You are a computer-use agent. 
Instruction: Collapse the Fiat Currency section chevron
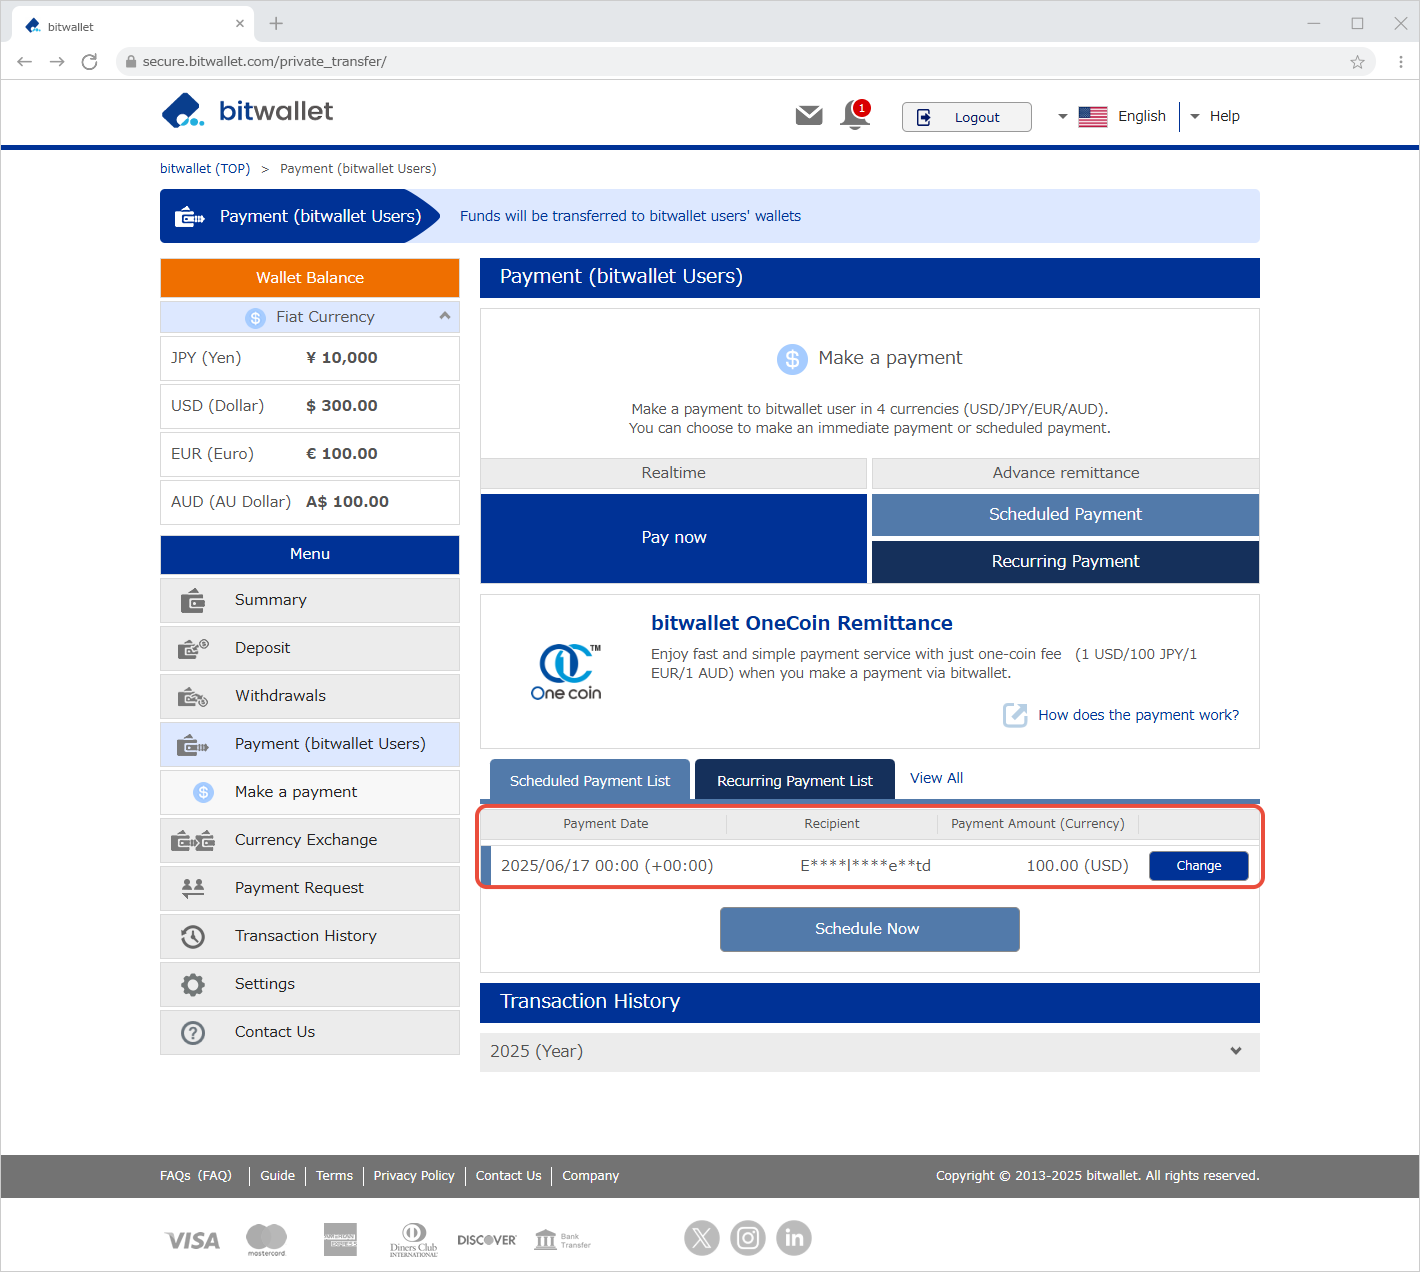tap(445, 316)
